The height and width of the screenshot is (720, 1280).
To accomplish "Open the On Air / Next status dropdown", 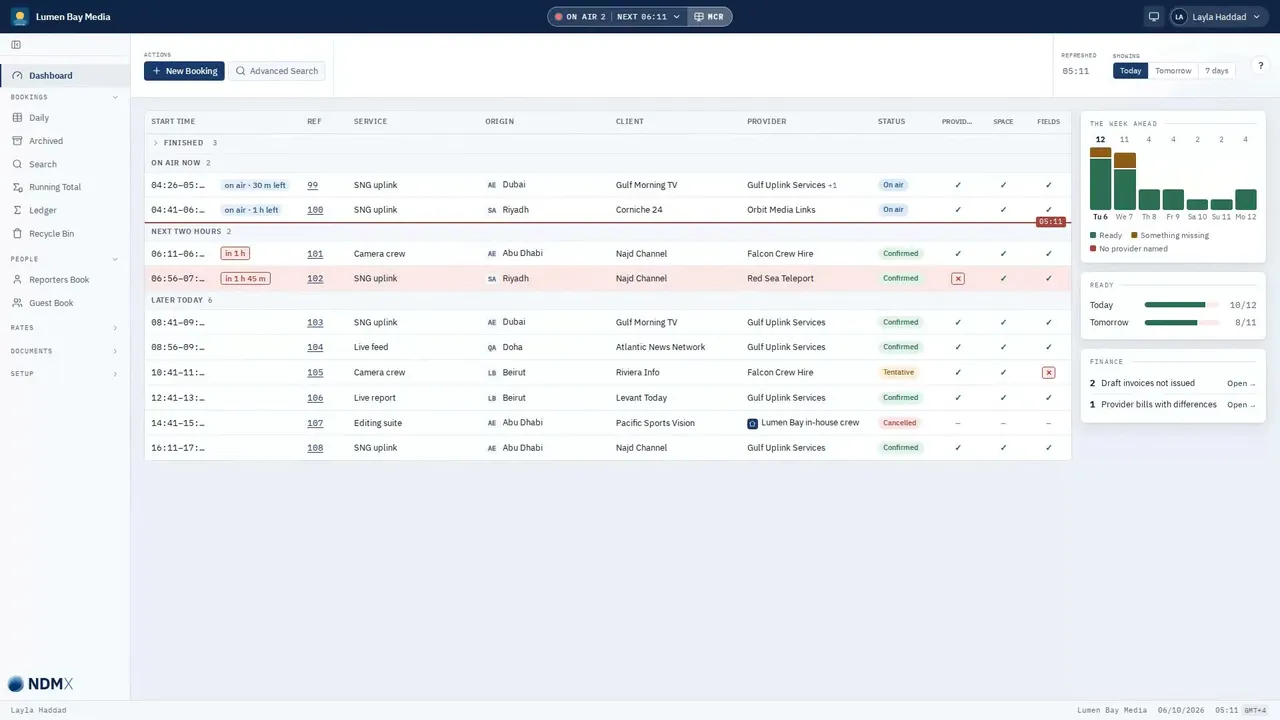I will point(618,17).
